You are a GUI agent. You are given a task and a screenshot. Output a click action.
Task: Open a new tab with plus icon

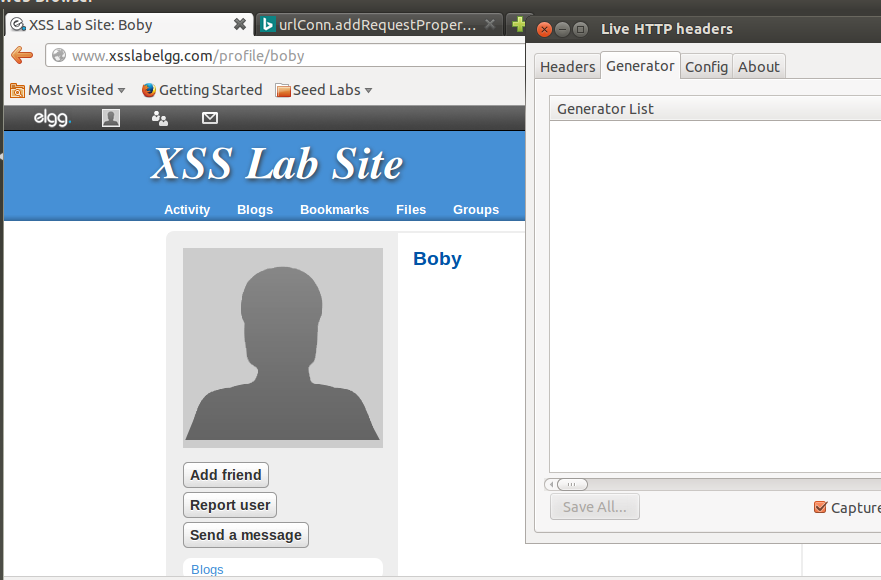[x=519, y=24]
